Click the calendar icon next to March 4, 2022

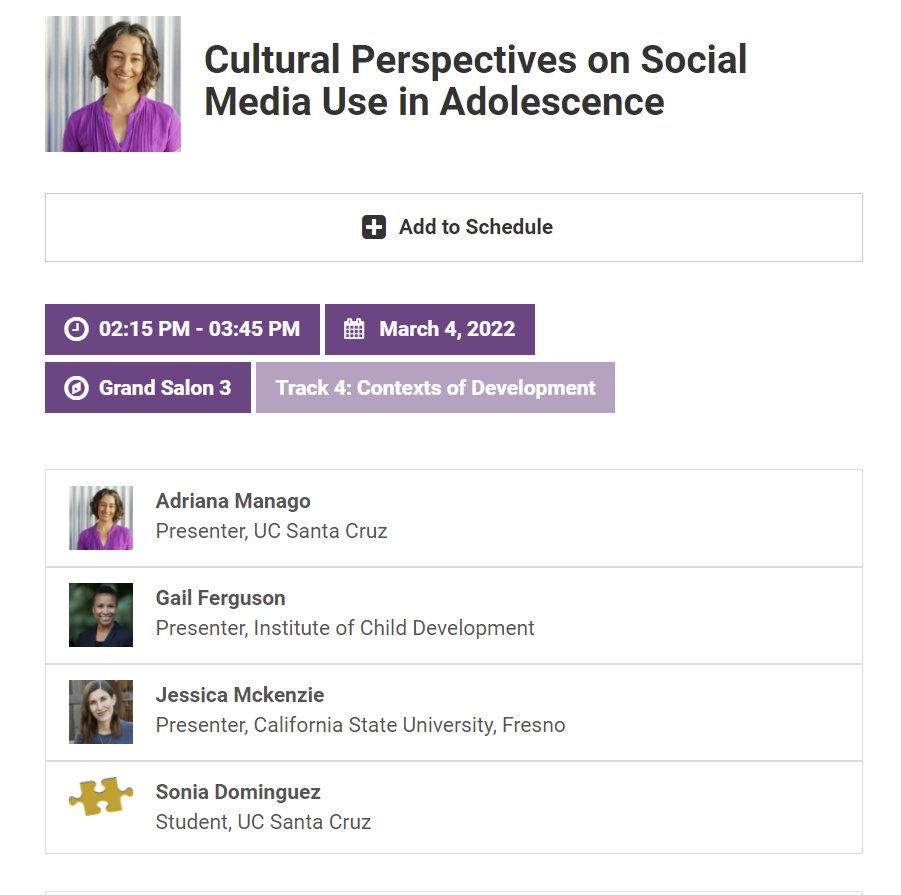[x=354, y=329]
